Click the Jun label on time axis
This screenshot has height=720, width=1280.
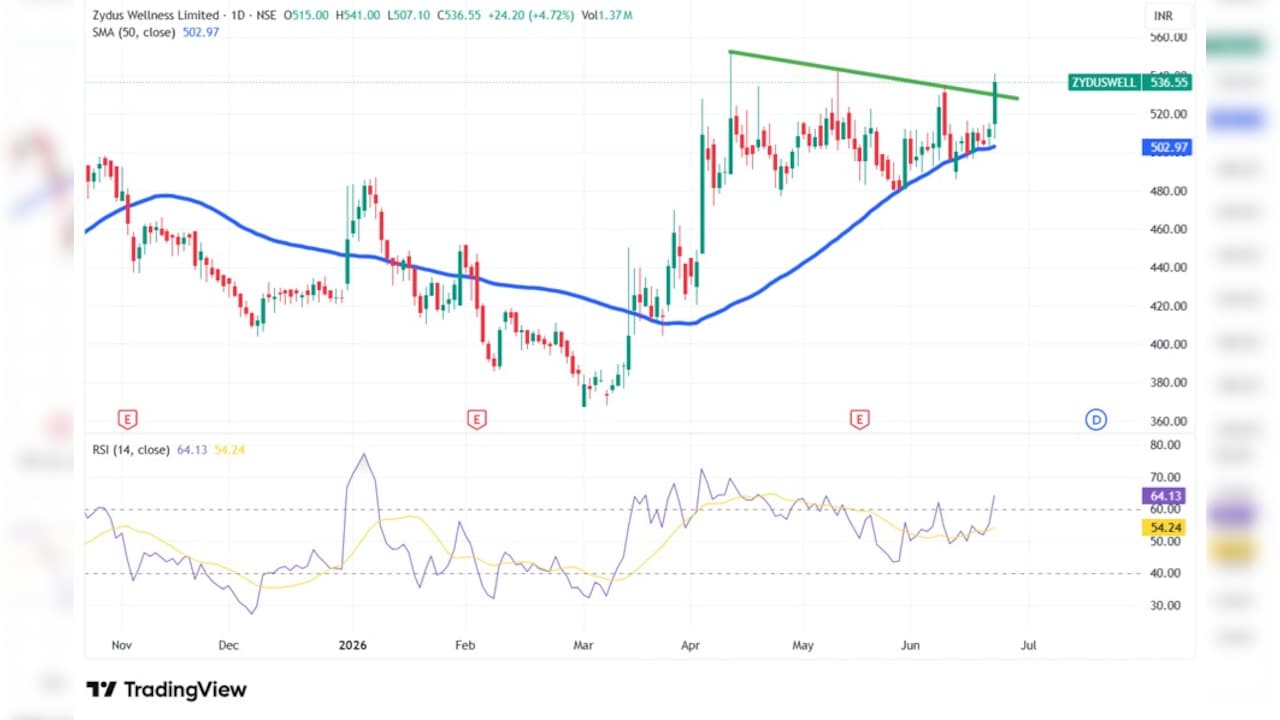pos(912,645)
